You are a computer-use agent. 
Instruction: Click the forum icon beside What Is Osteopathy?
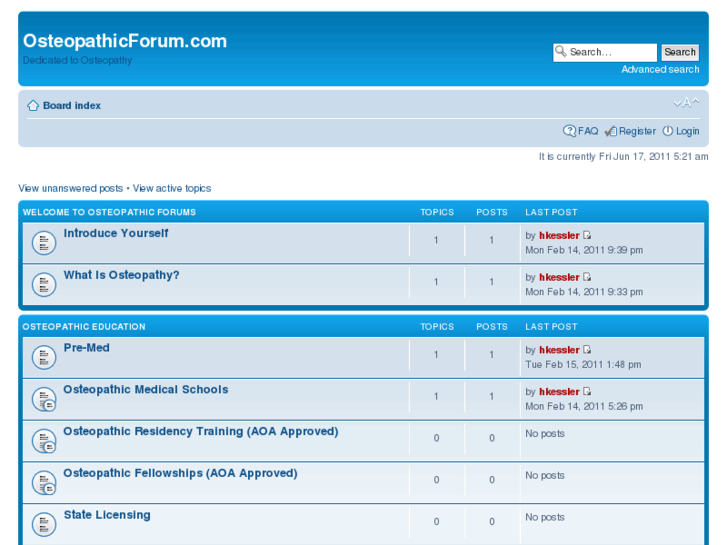(44, 284)
